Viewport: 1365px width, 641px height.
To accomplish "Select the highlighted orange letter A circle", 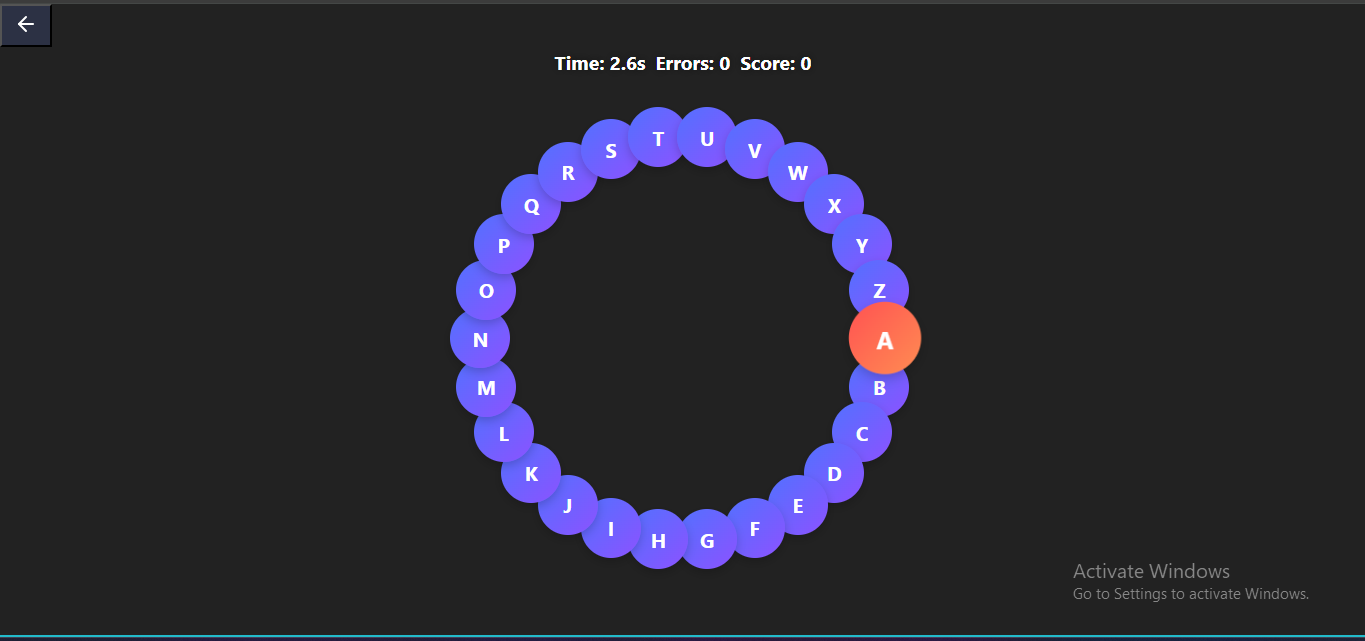I will [x=885, y=339].
